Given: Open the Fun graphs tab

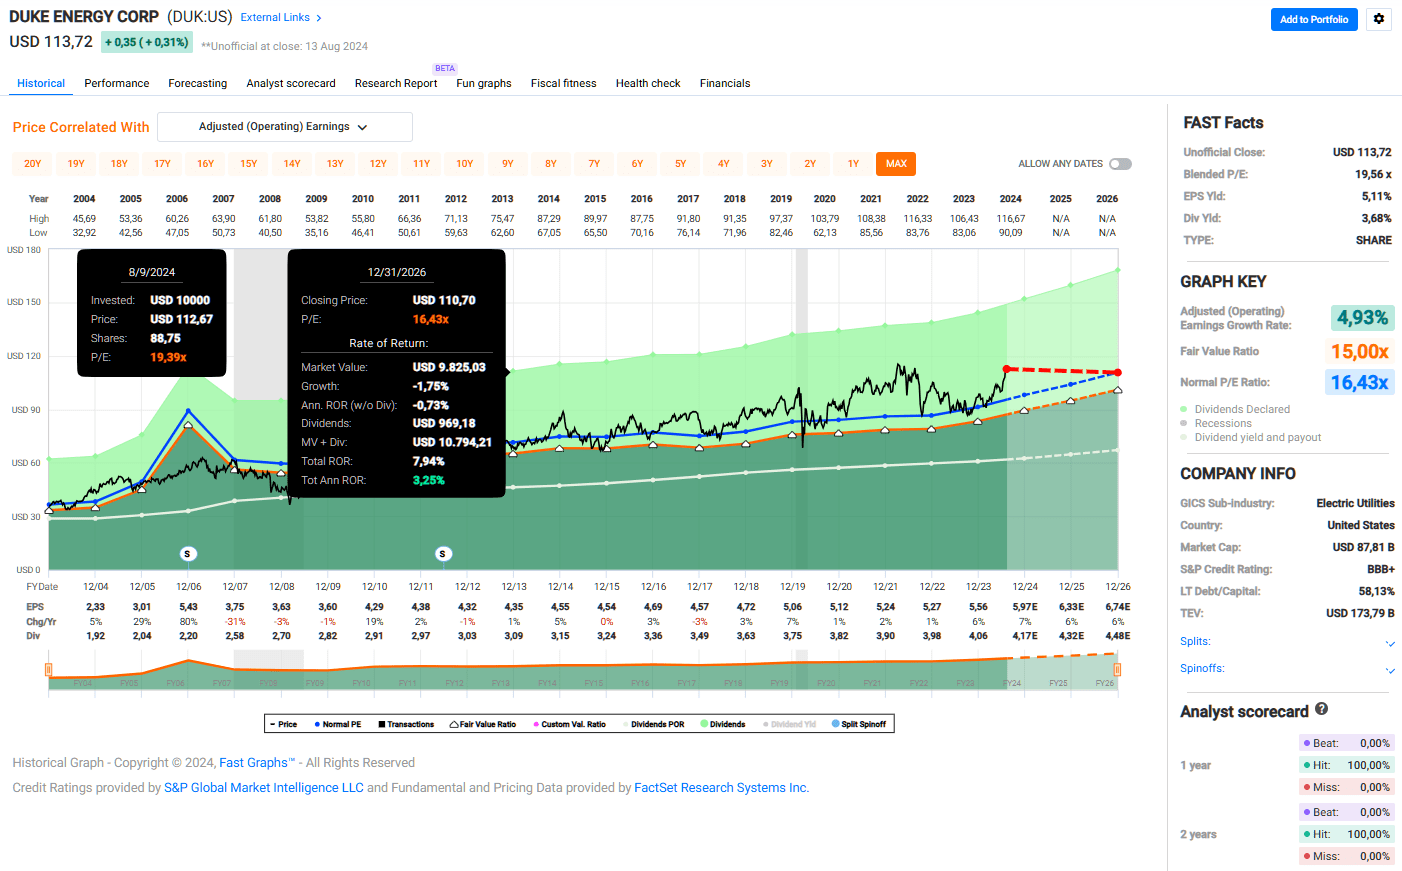Looking at the screenshot, I should (483, 83).
